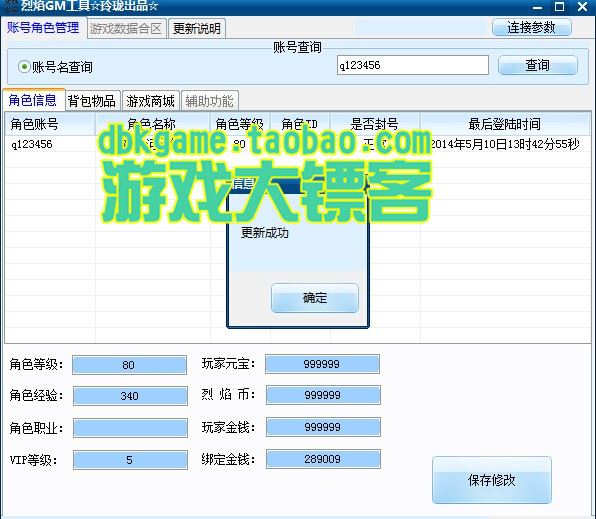Edit the VIP等级 field
This screenshot has width=596, height=519.
pos(130,460)
